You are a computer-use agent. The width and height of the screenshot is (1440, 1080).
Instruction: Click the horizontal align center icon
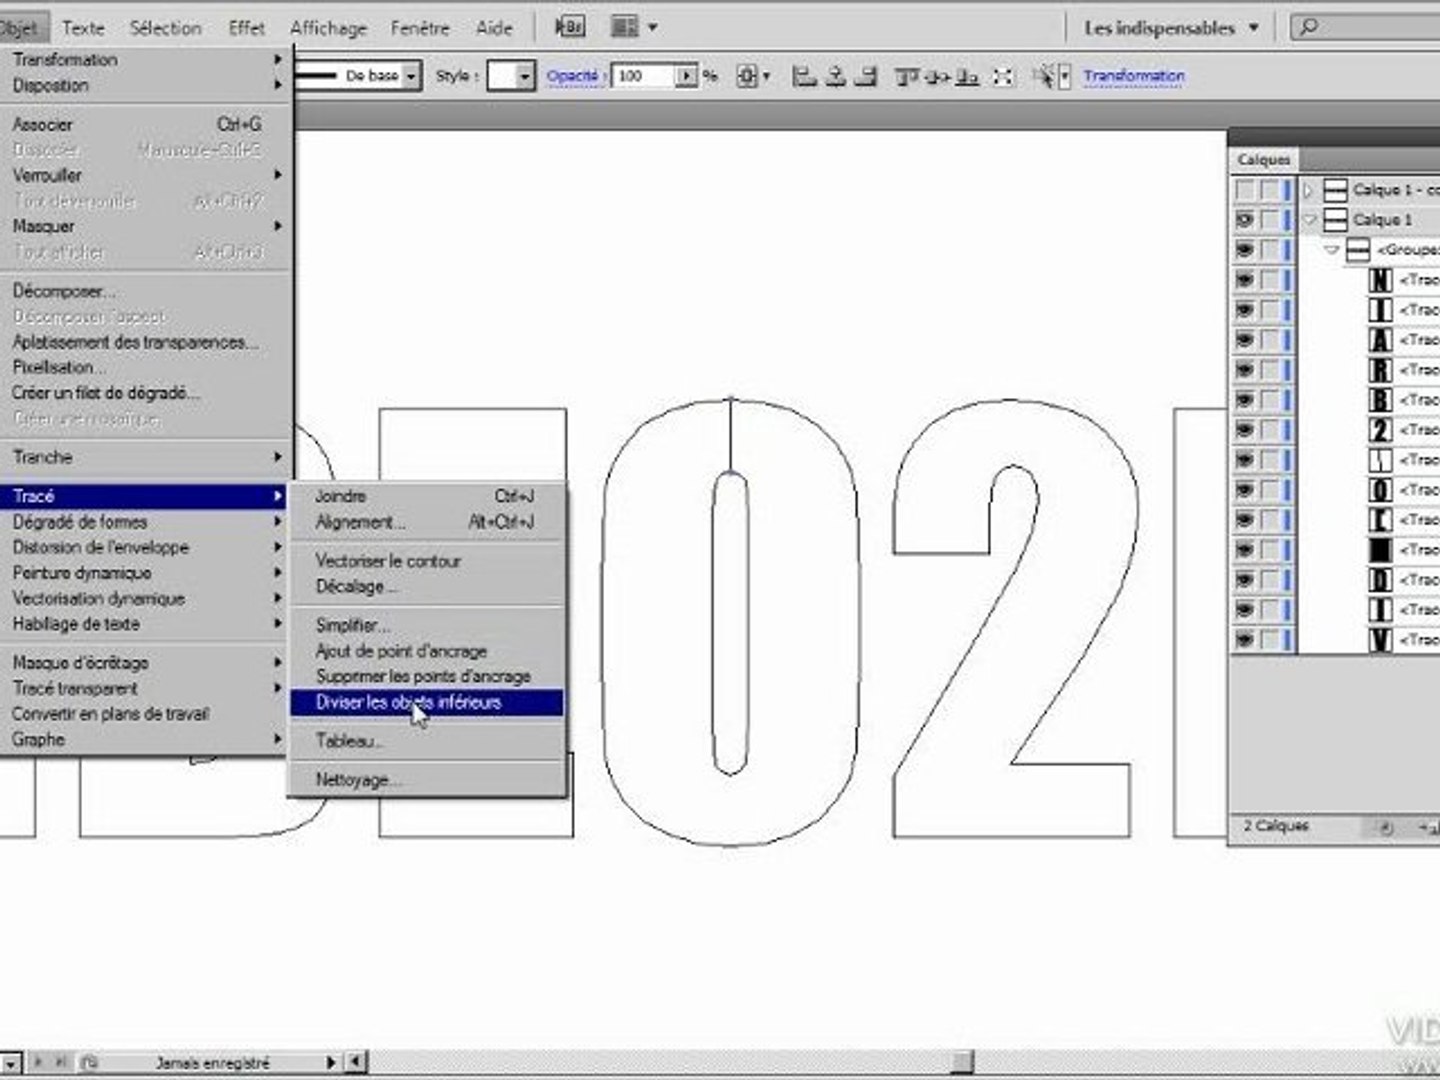click(x=836, y=76)
